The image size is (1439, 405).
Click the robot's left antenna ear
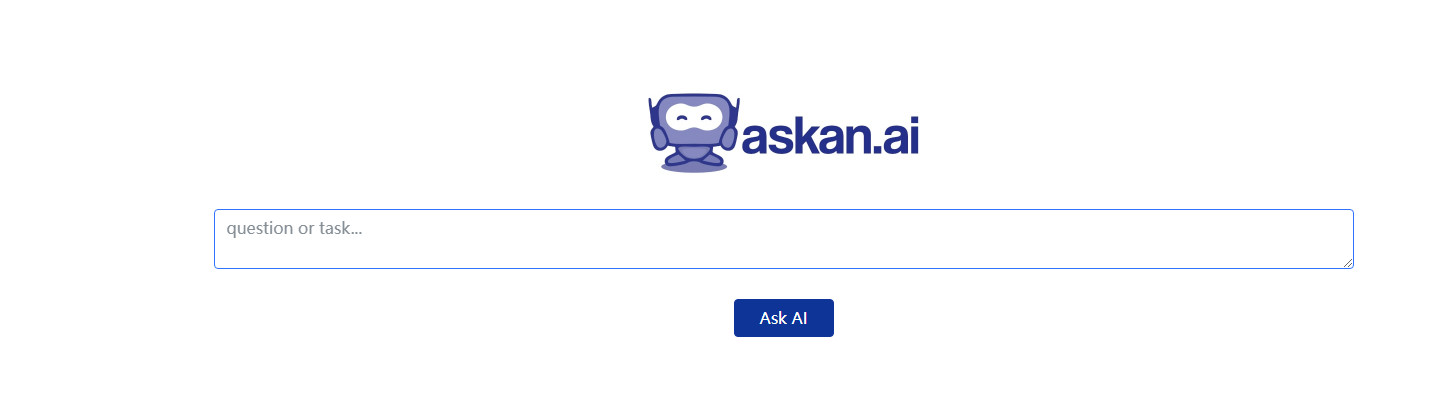[653, 111]
